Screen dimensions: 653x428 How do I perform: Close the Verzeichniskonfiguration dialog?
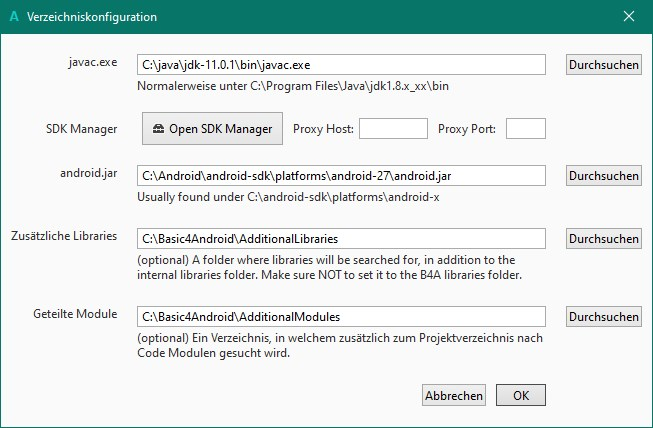pos(629,17)
